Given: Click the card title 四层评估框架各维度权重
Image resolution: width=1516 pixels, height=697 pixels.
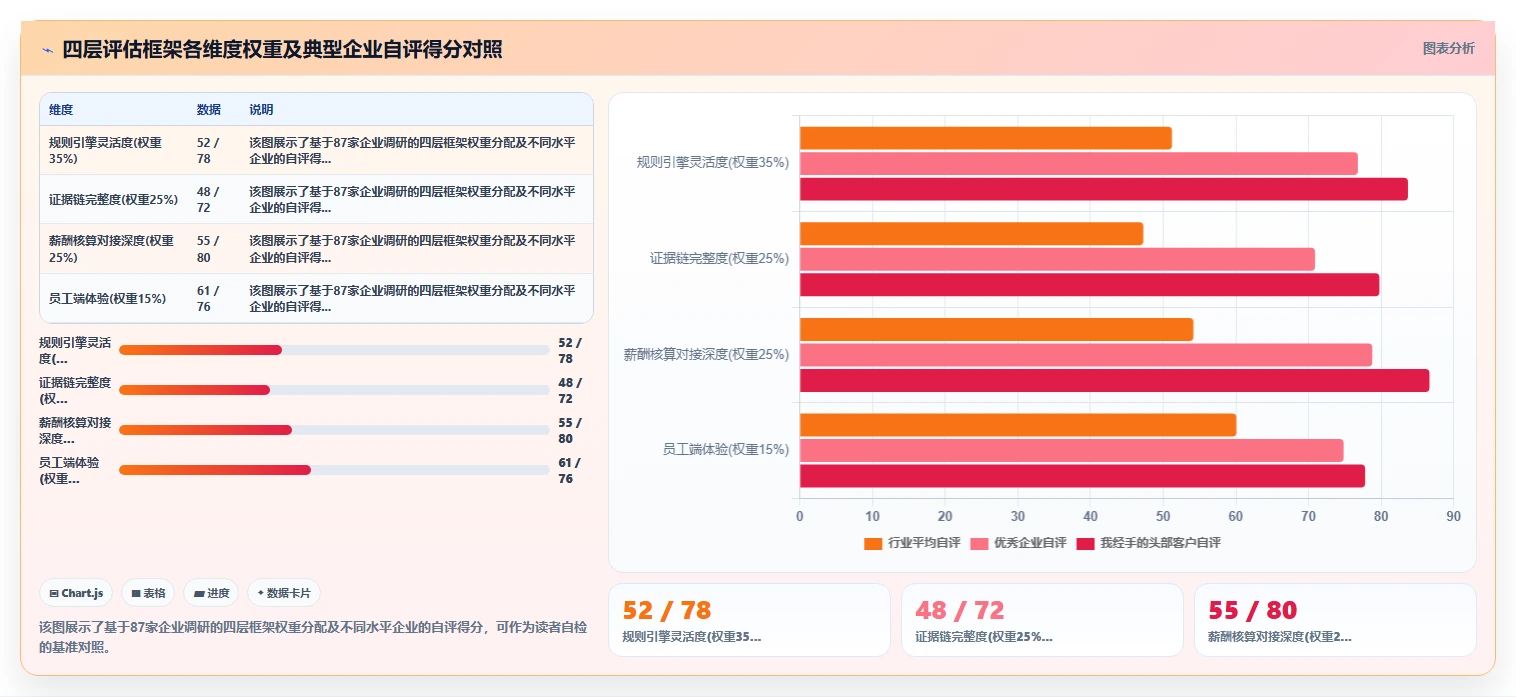Looking at the screenshot, I should coord(282,49).
